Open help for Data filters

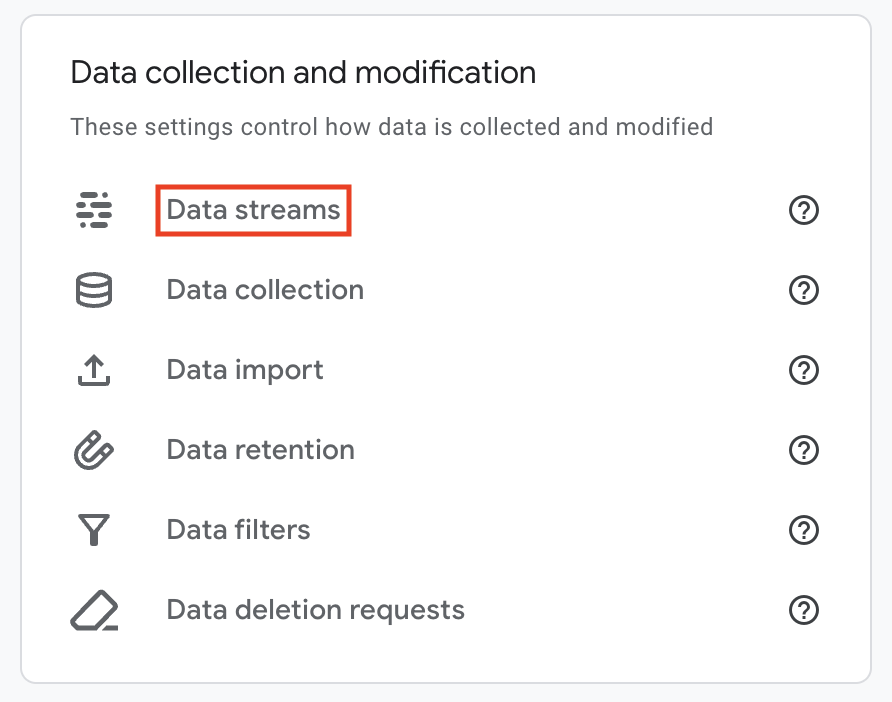pos(803,530)
